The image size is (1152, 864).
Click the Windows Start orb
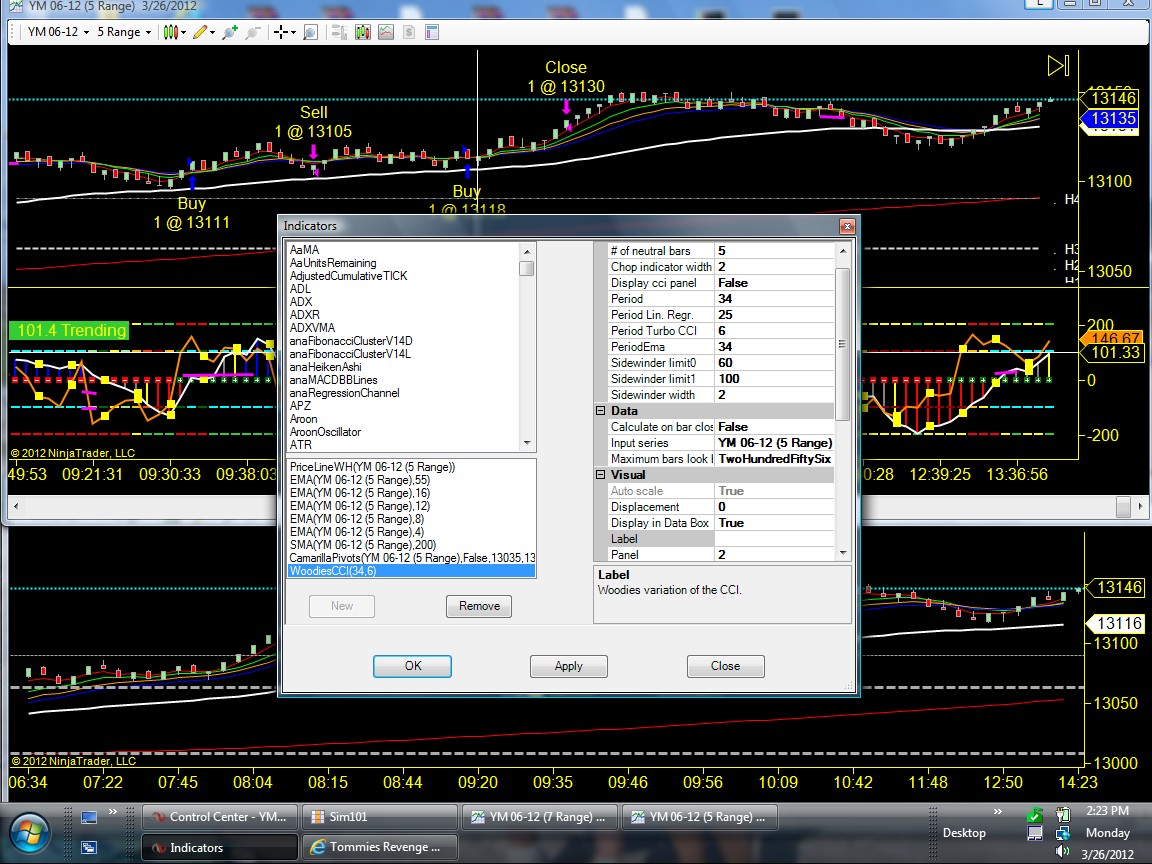(x=29, y=835)
